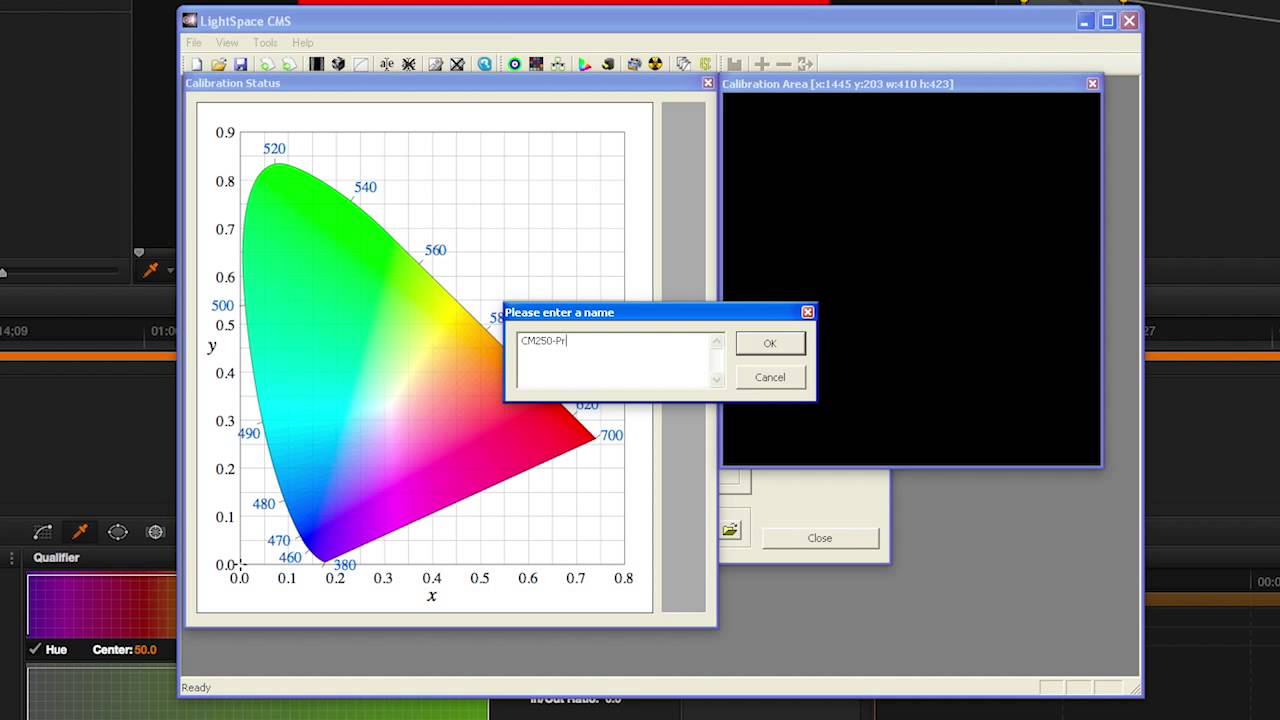The height and width of the screenshot is (720, 1280).
Task: Click the Open folder toolbar icon
Action: 218,64
